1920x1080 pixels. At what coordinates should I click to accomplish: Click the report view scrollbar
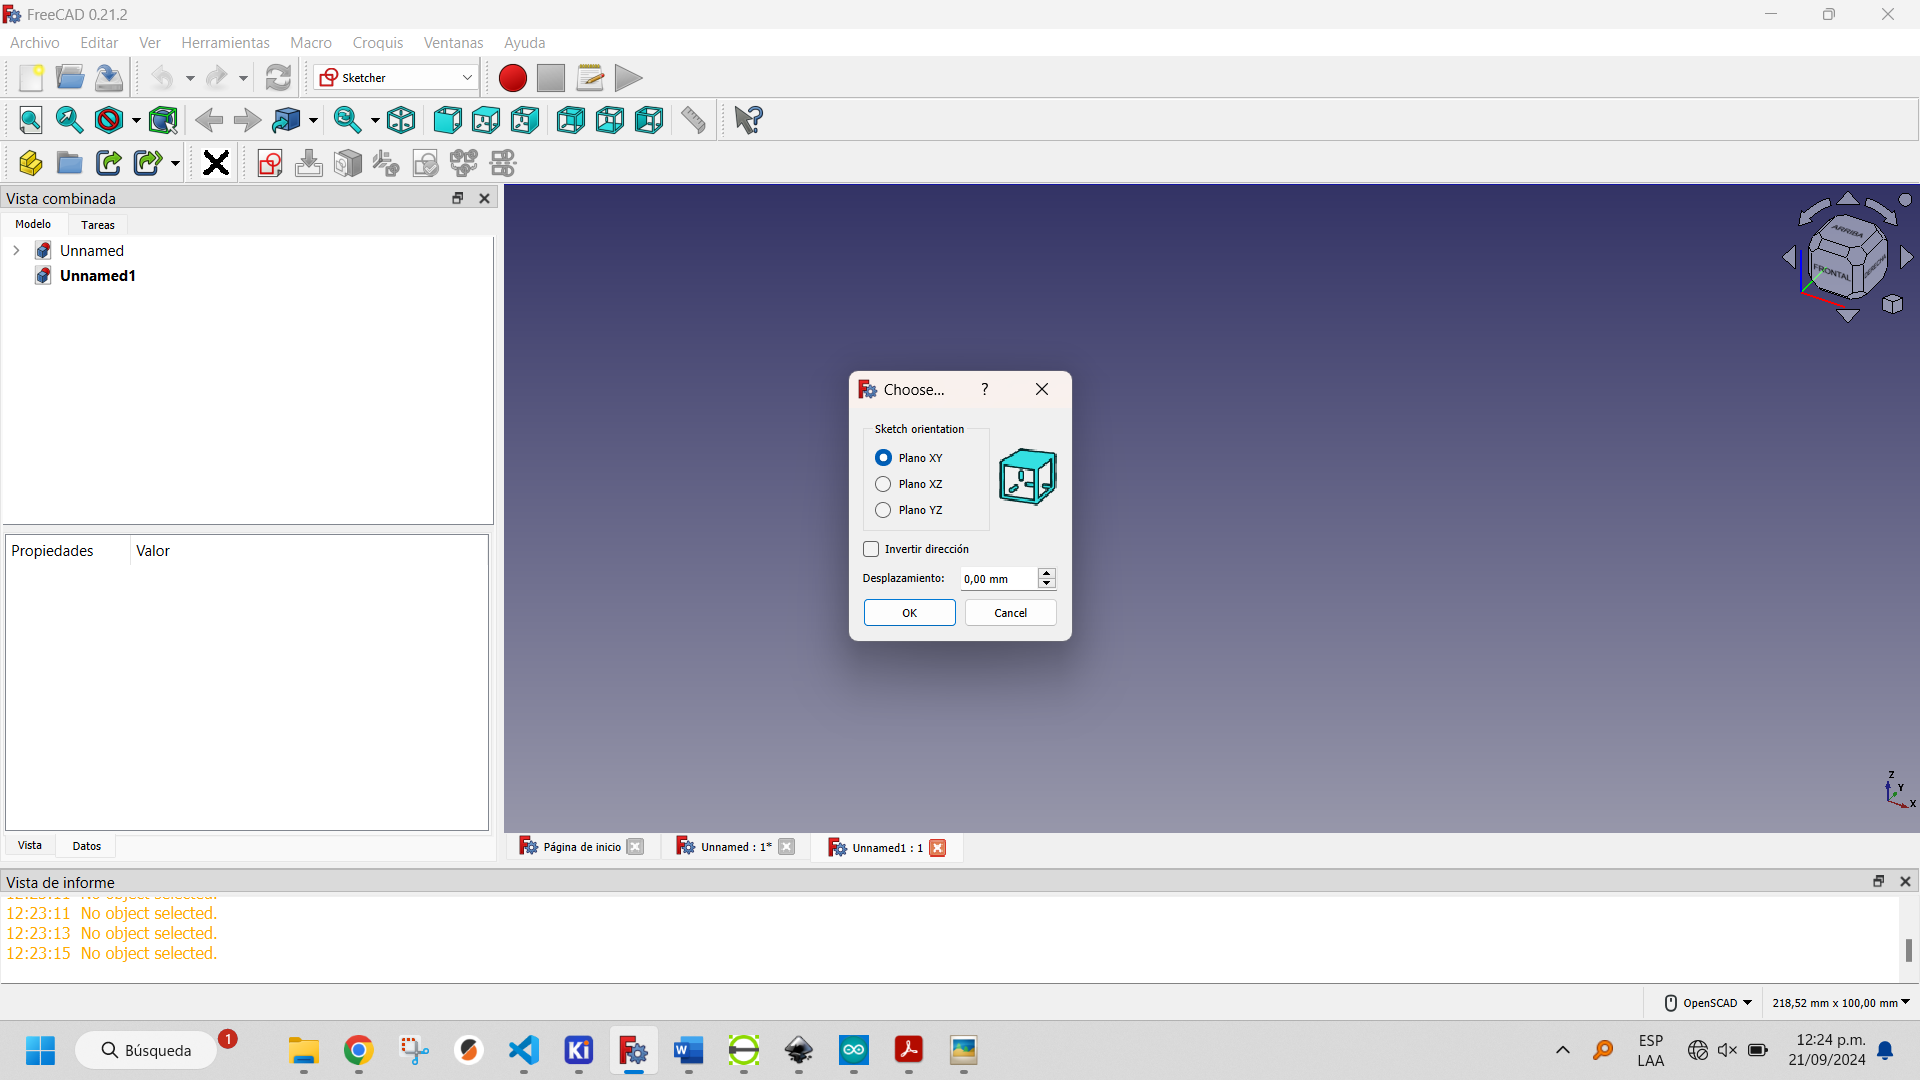click(x=1908, y=950)
